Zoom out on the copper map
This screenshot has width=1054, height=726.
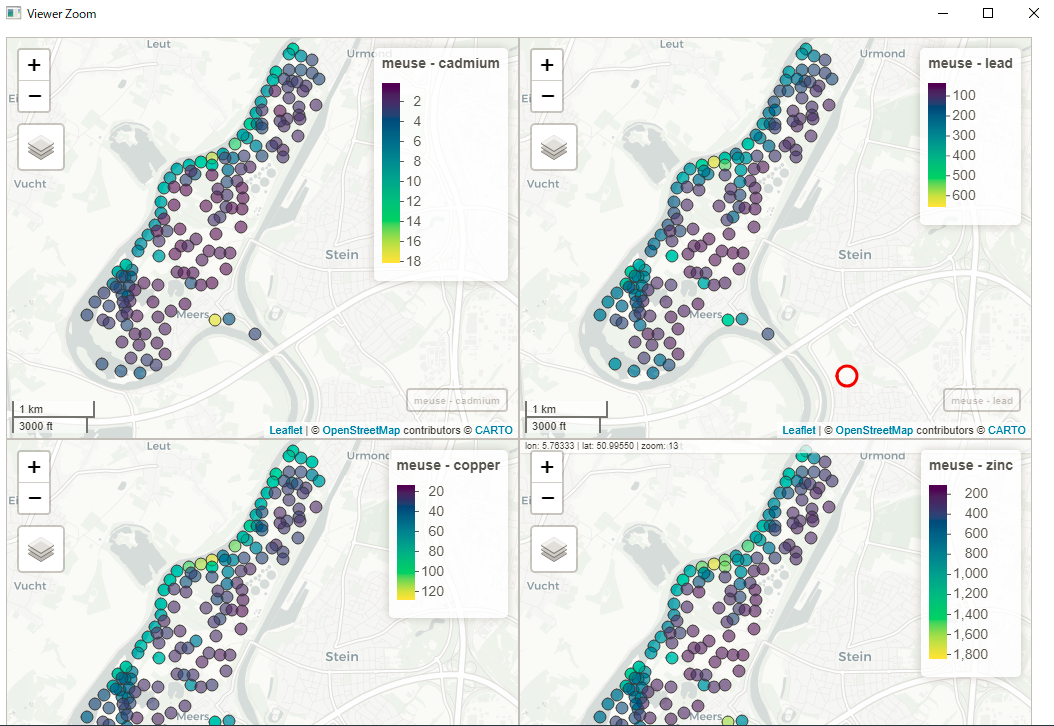click(34, 497)
